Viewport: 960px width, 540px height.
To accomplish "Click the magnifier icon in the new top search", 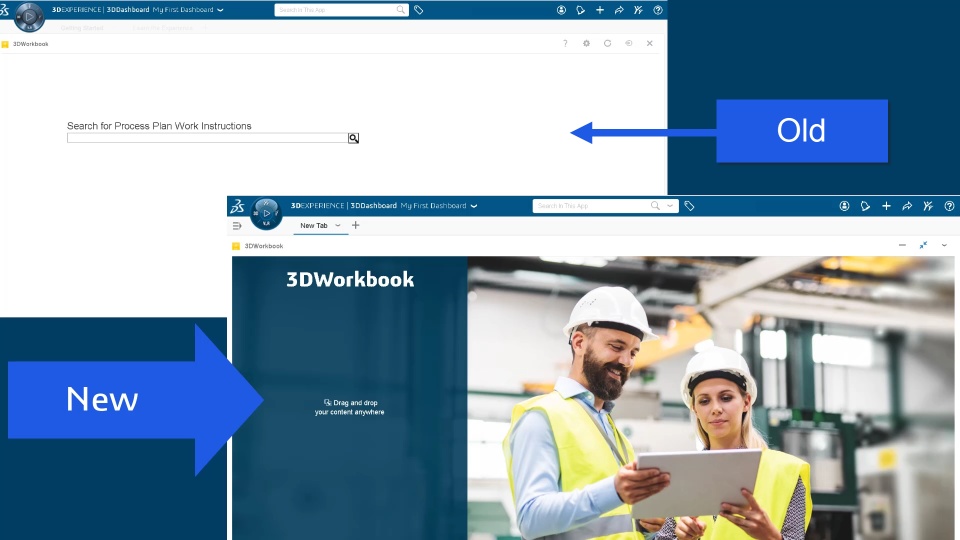I will (x=655, y=206).
